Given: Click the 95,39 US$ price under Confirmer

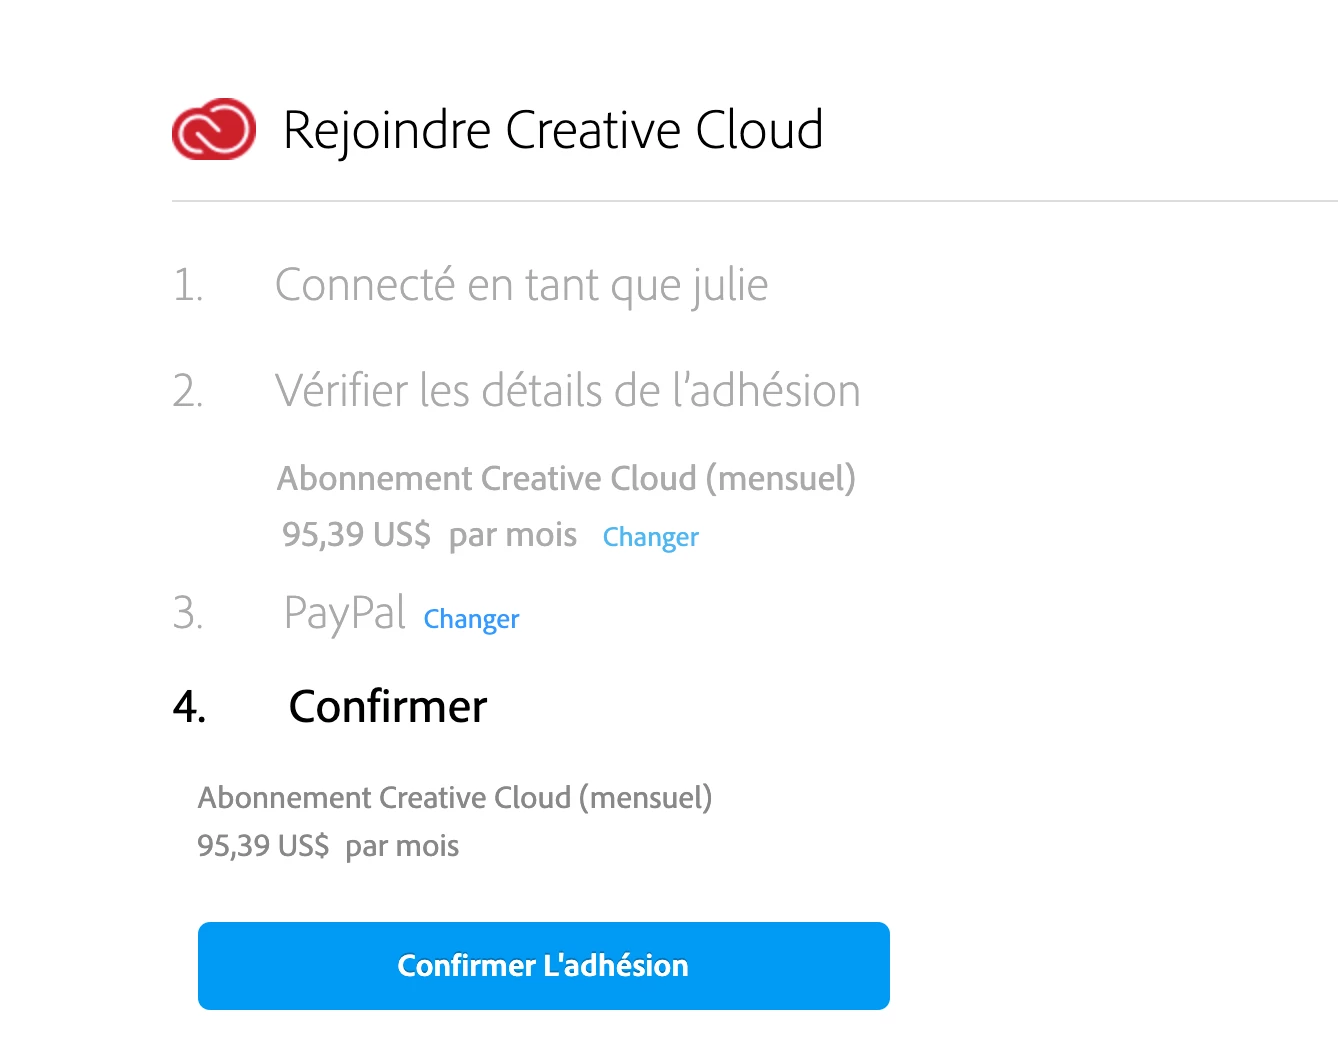Looking at the screenshot, I should 263,846.
